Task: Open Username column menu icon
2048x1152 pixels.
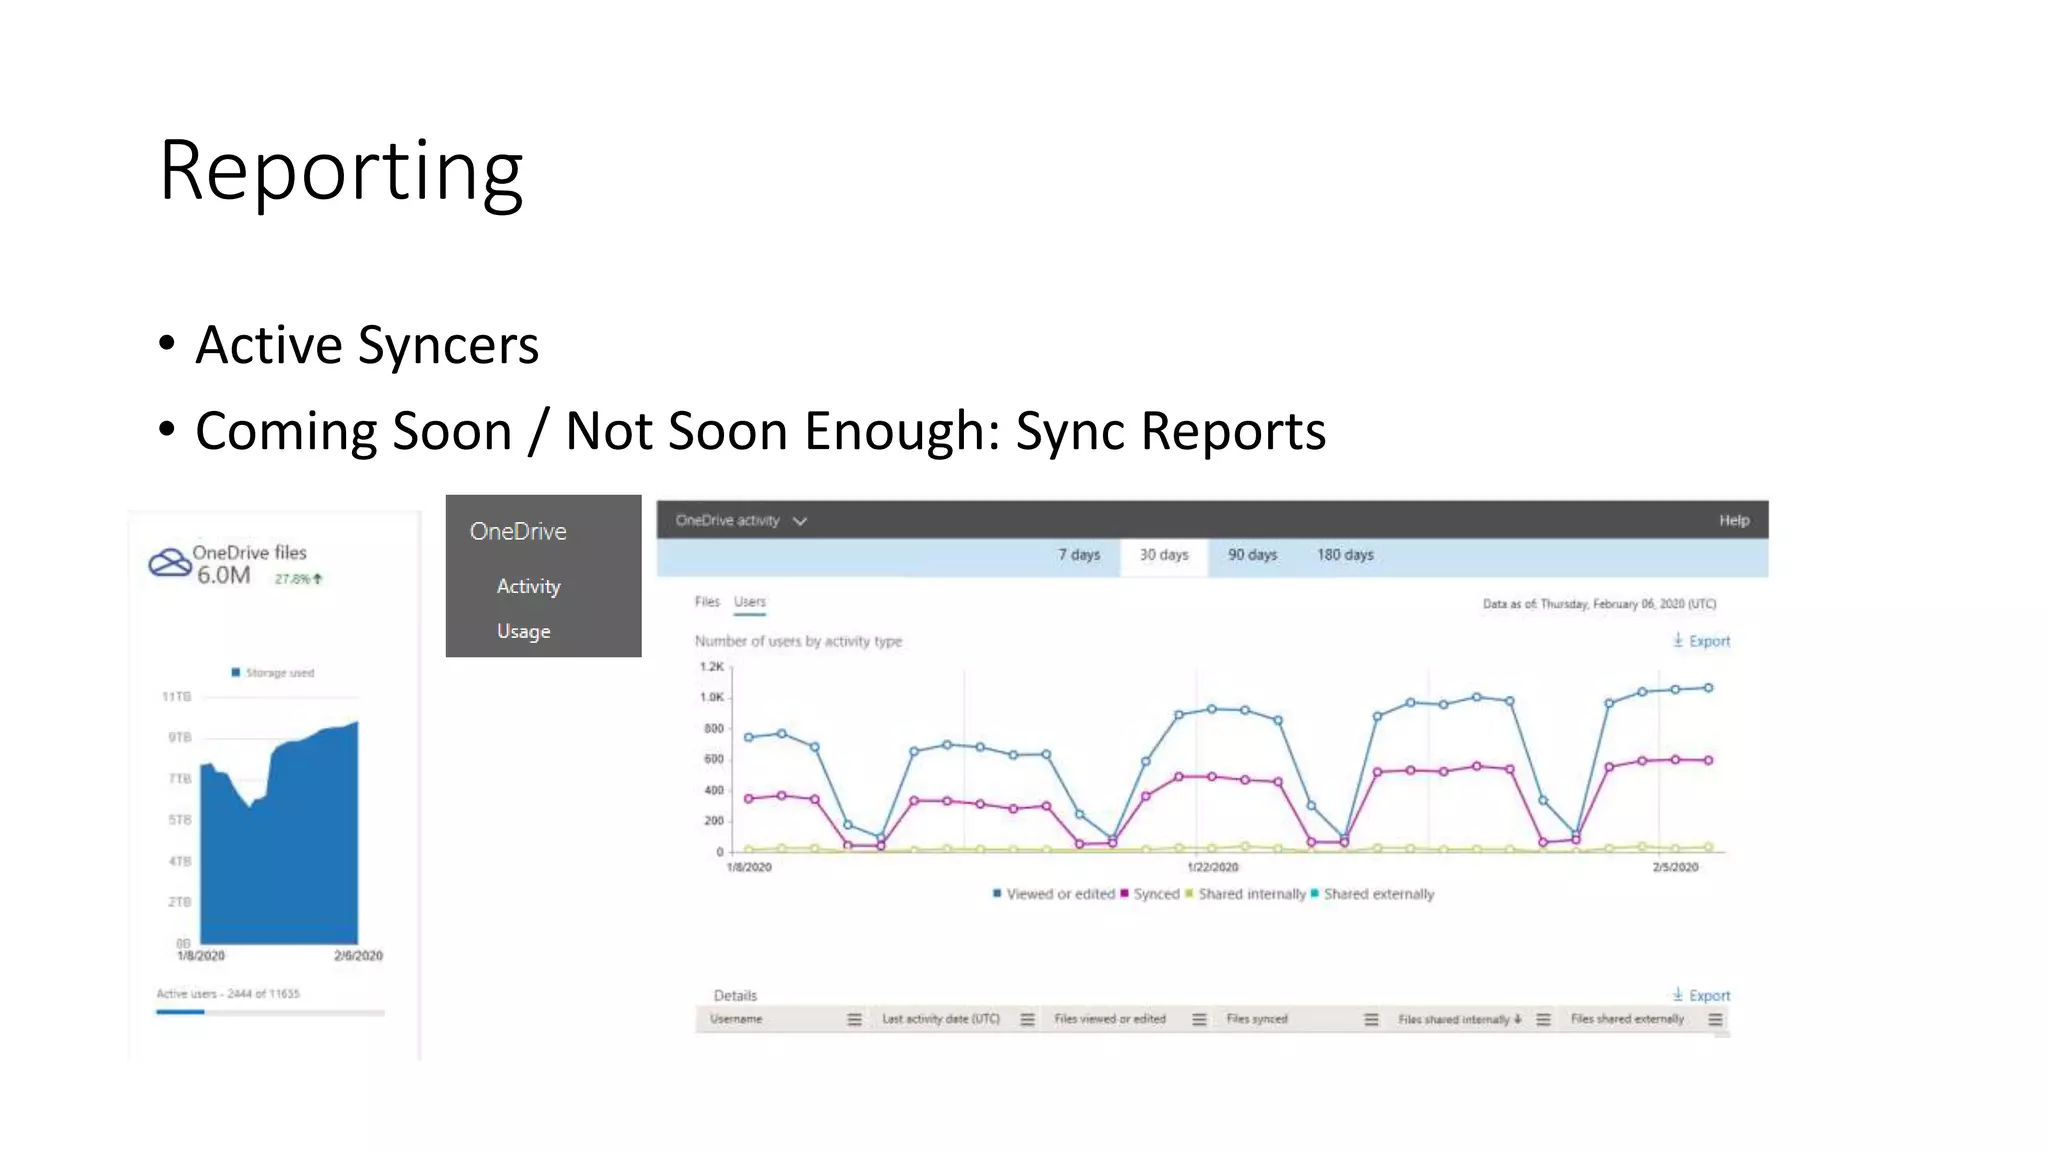Action: (x=854, y=1020)
